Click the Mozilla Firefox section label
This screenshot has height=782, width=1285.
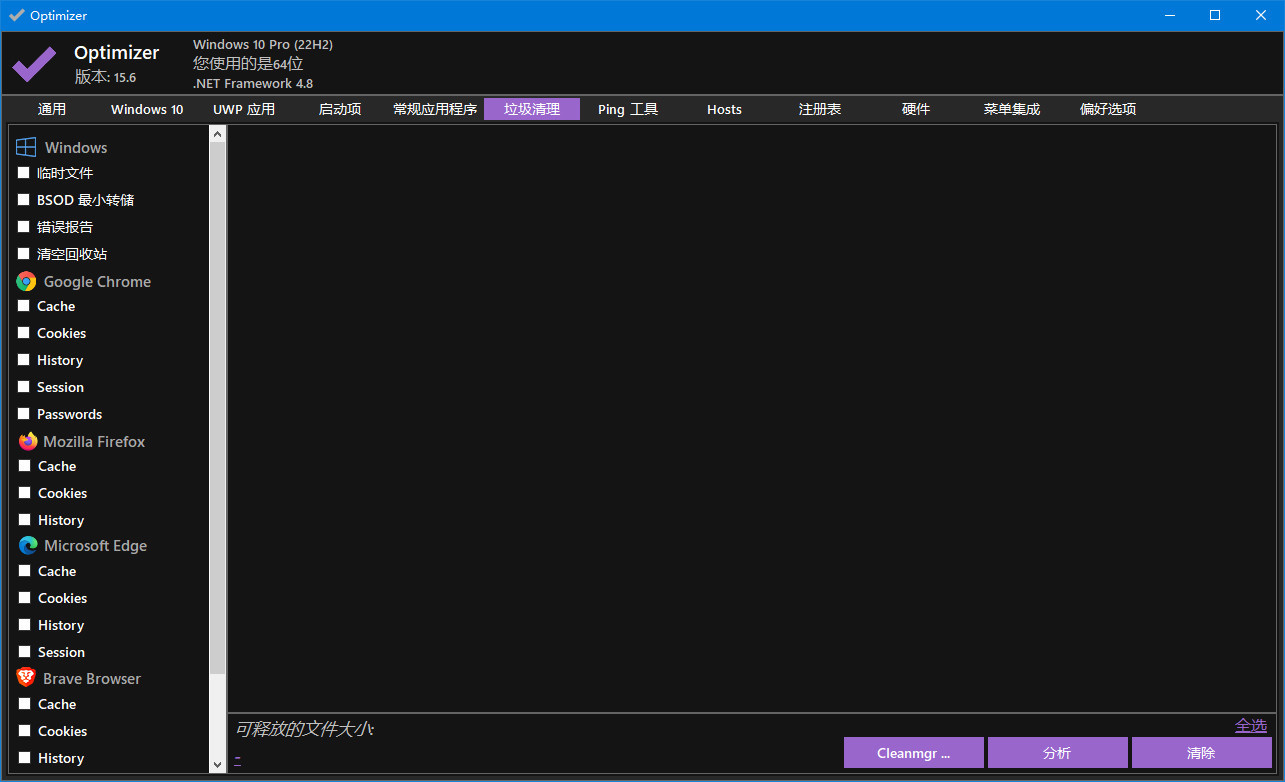point(94,441)
